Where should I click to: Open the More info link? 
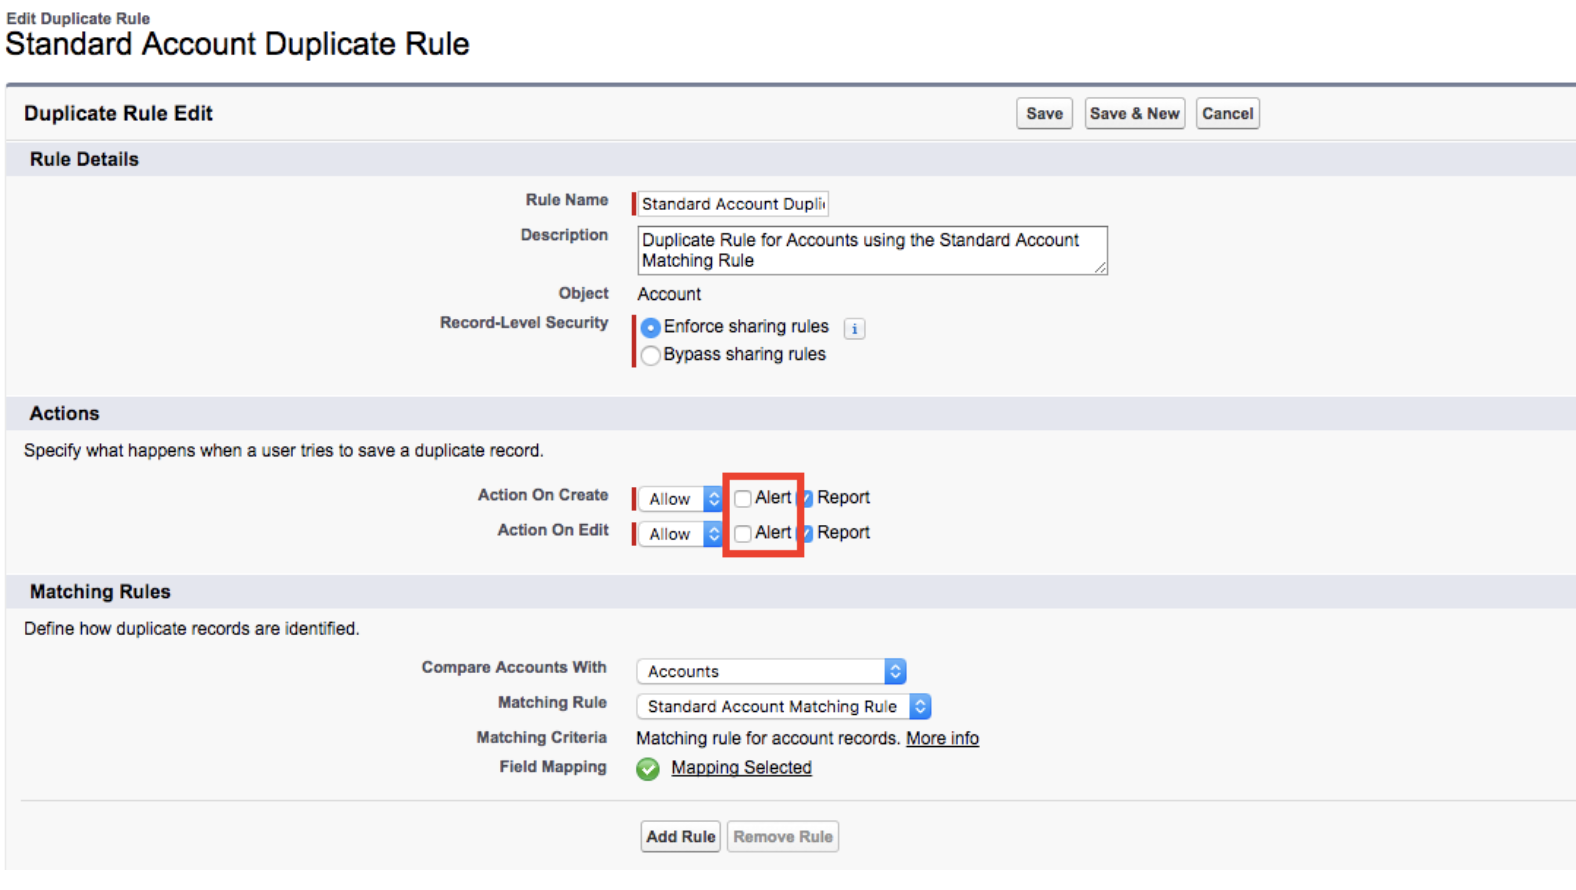(x=942, y=739)
